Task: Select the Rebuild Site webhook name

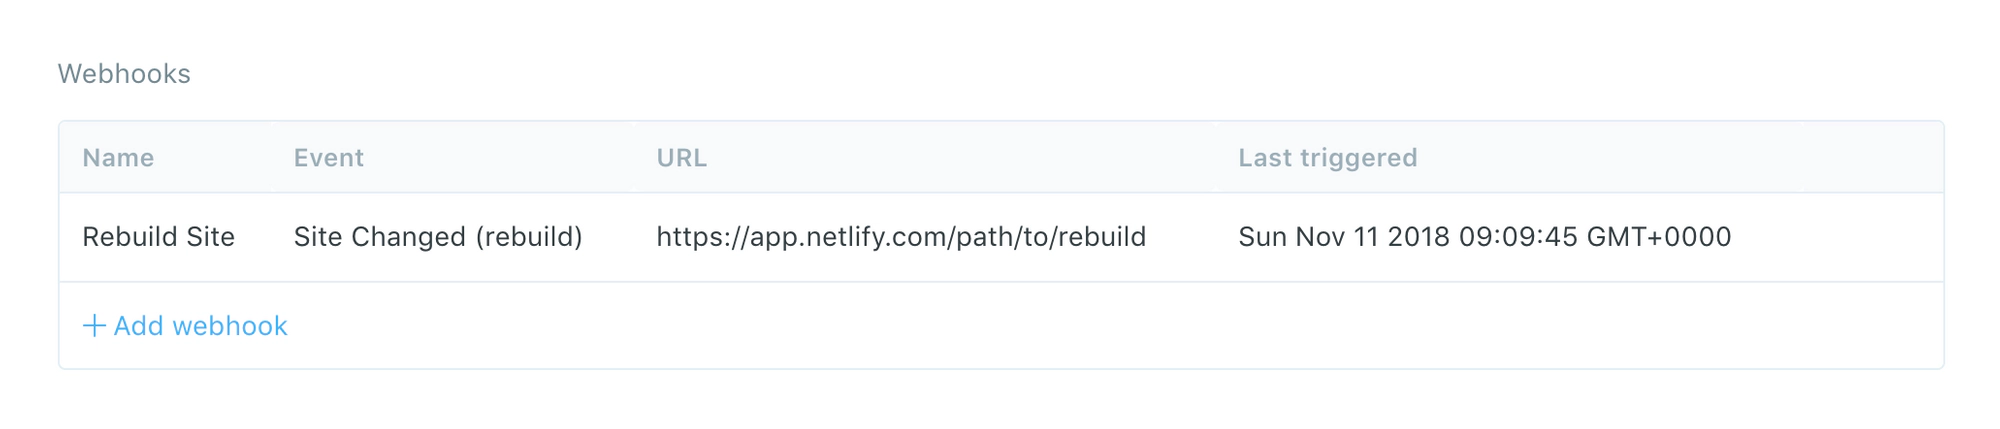Action: [x=158, y=237]
